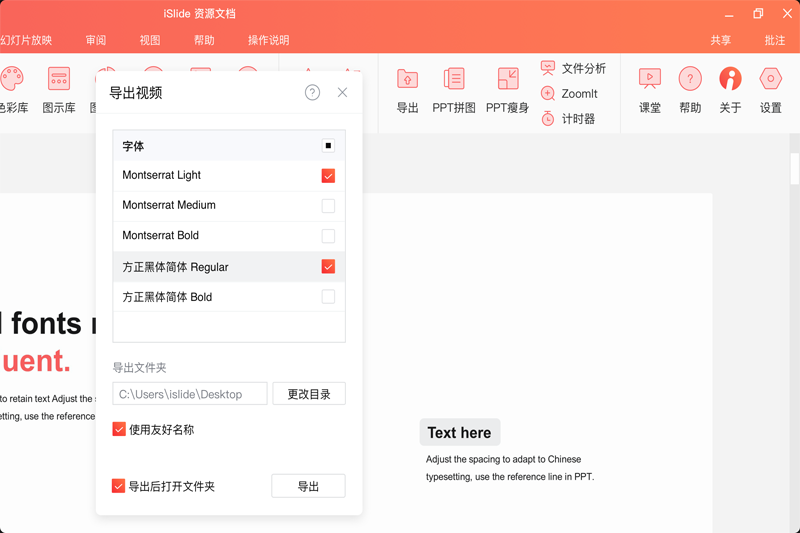Toggle the 使用友好名称 checkbox
800x533 pixels.
click(x=119, y=430)
